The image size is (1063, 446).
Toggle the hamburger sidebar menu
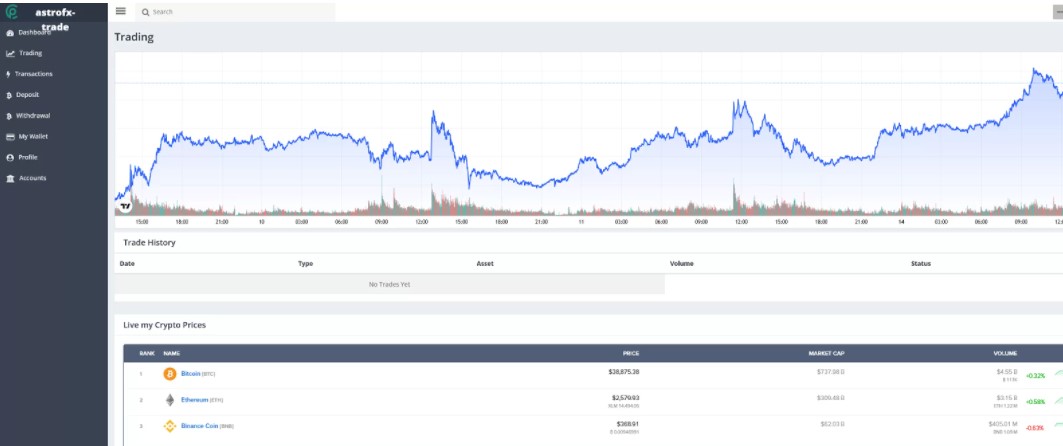pos(121,11)
